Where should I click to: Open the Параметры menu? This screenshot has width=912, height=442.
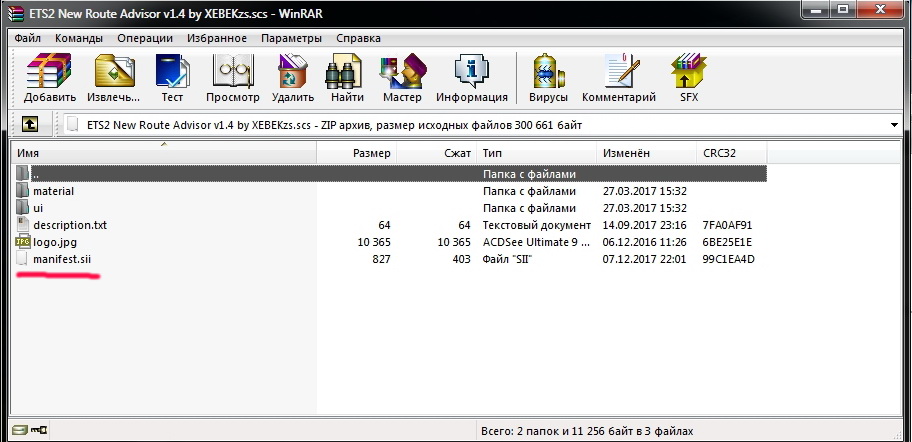(x=291, y=38)
